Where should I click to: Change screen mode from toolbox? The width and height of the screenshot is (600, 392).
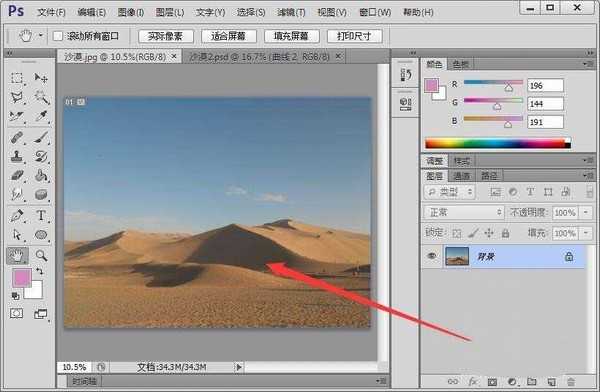coord(41,314)
